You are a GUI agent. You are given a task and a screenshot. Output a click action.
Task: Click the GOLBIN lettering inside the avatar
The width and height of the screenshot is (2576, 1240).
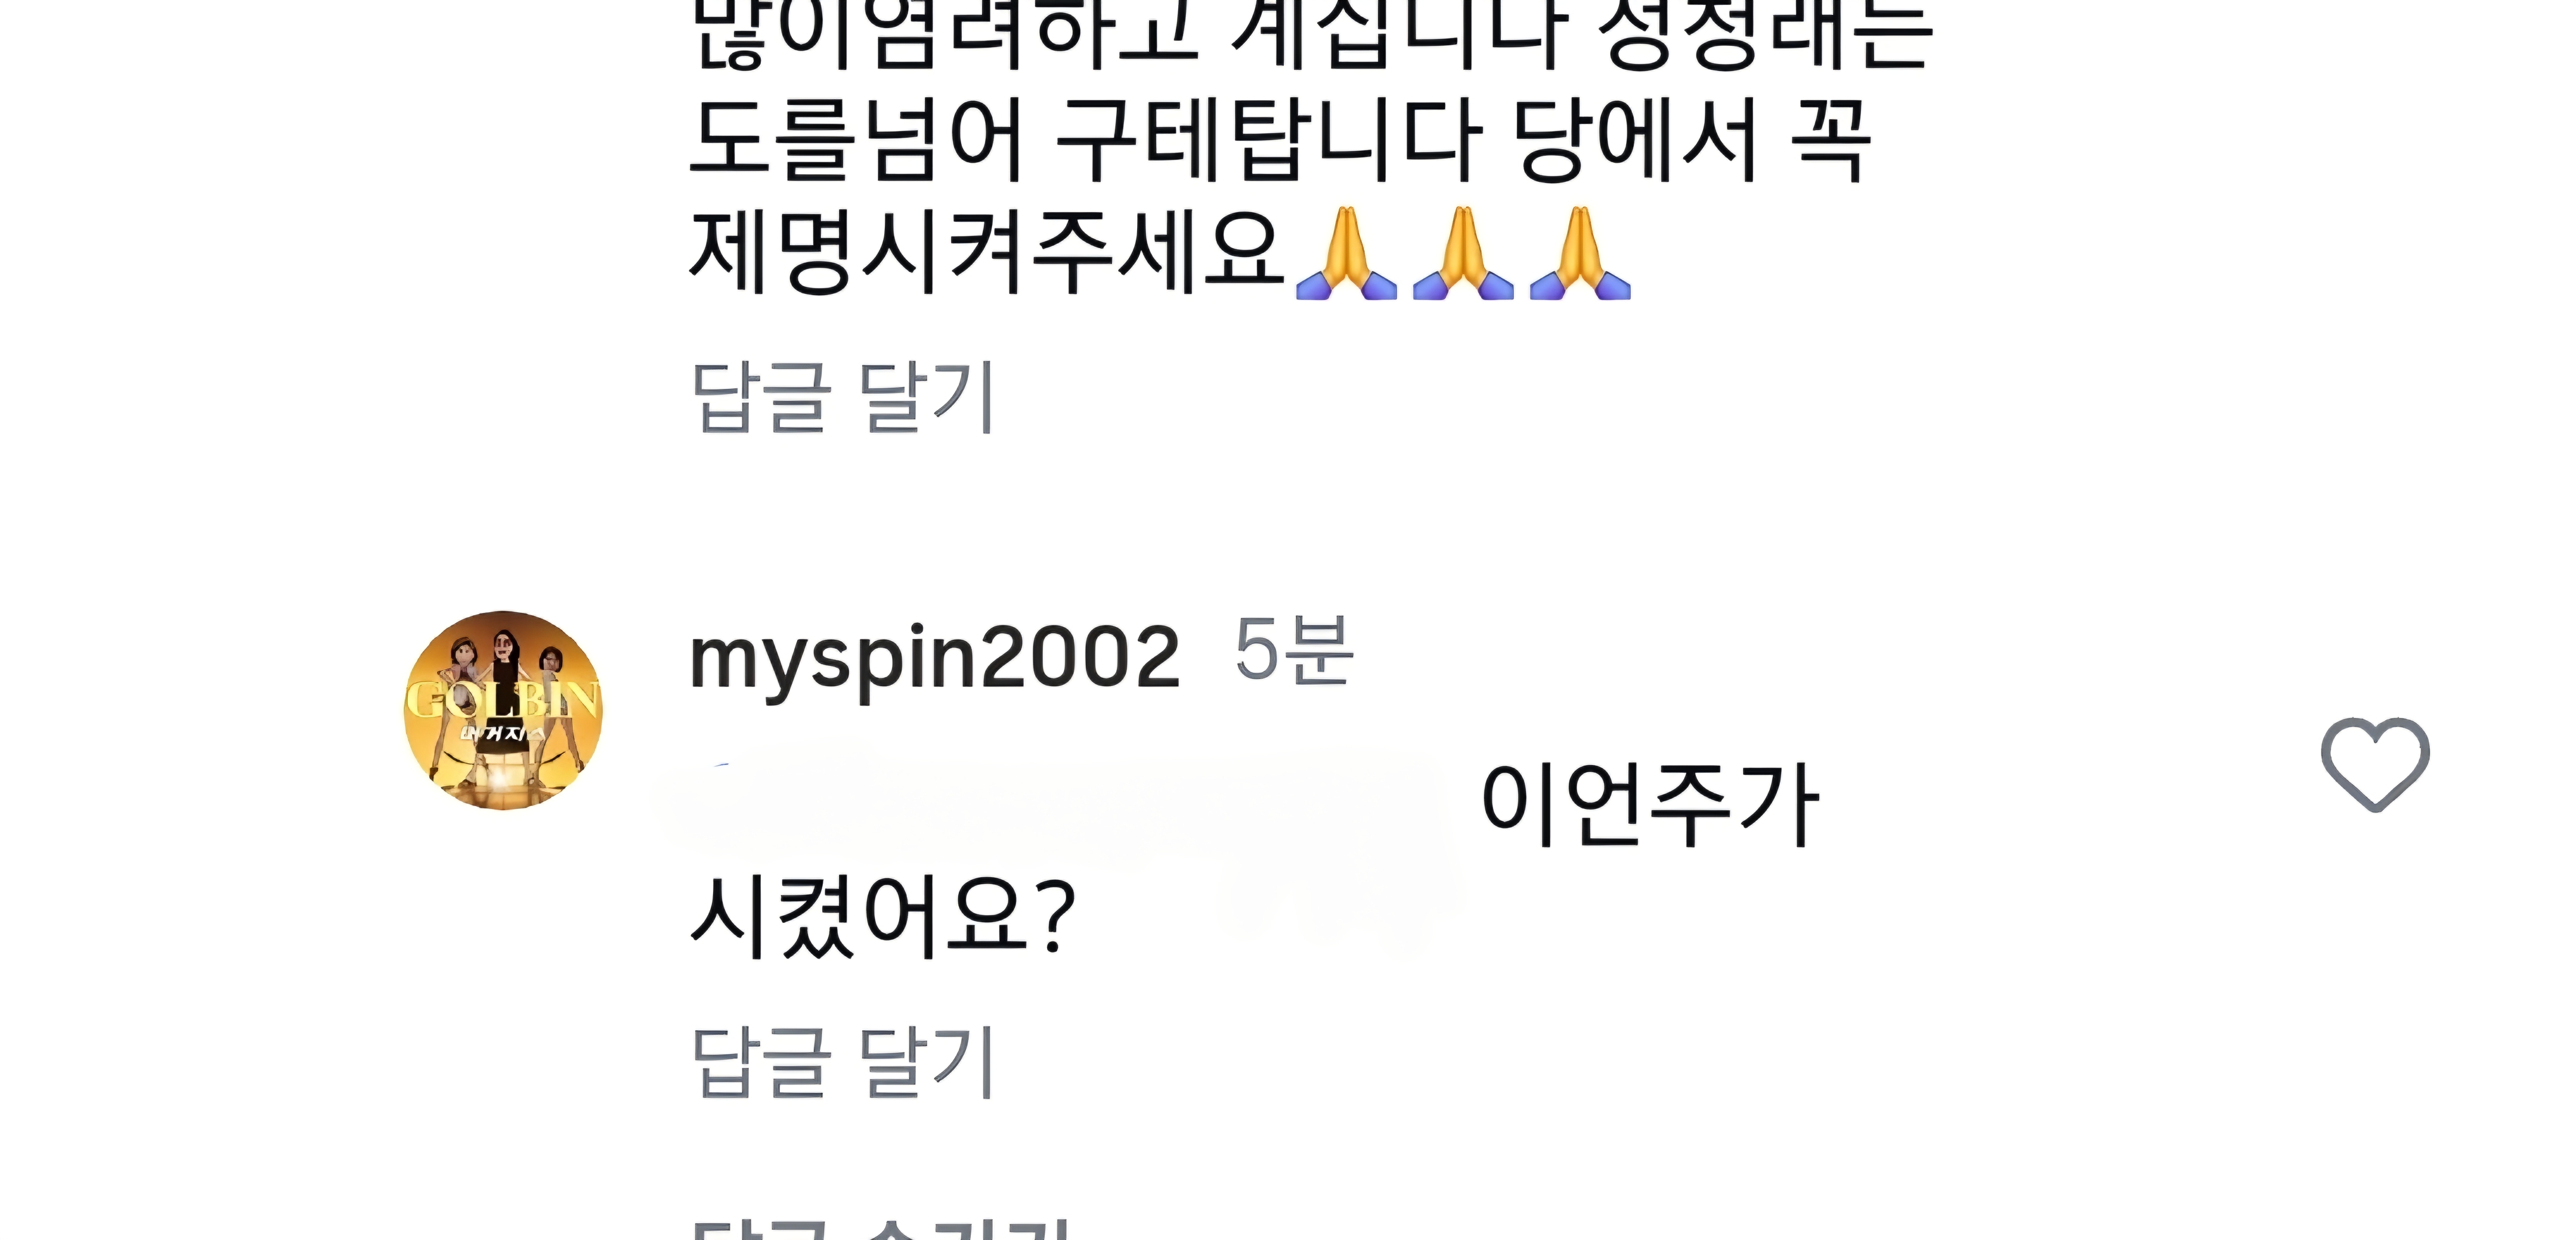click(x=503, y=699)
